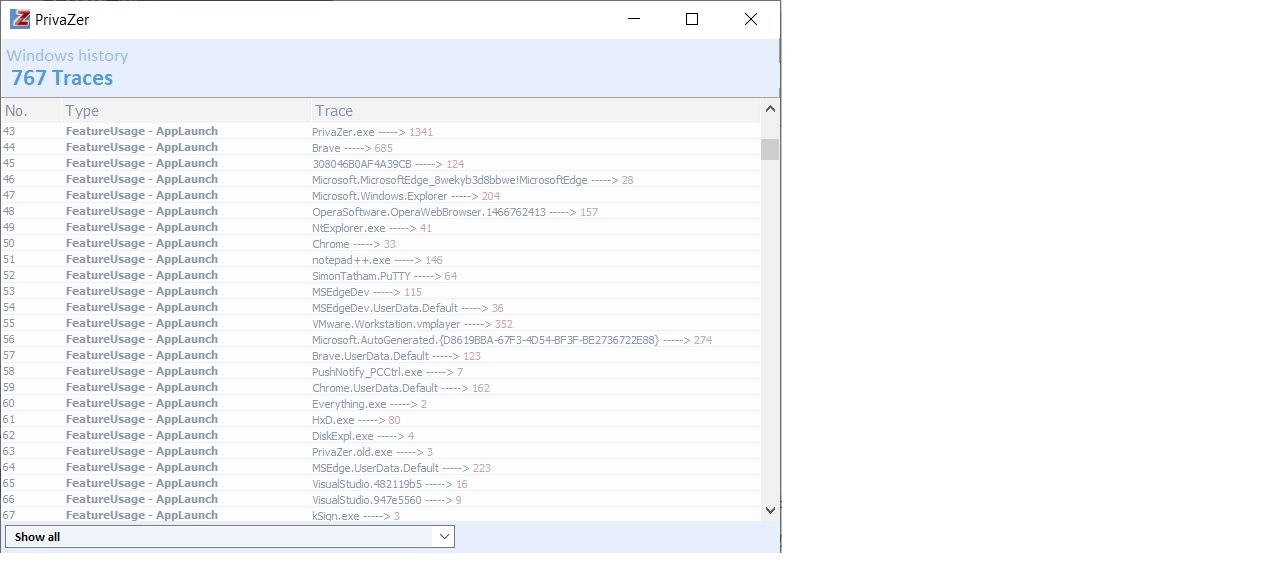Screen dimensions: 1263x564
Task: Select the Microsoft.Windows.Explorer trace entry
Action: click(x=405, y=196)
